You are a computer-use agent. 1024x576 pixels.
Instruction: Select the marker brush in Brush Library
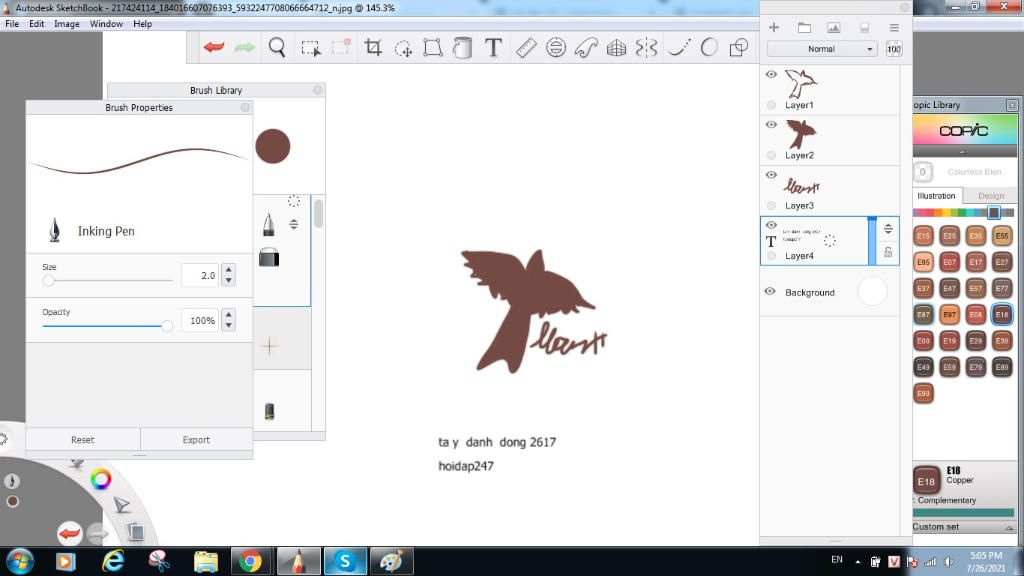pos(268,257)
